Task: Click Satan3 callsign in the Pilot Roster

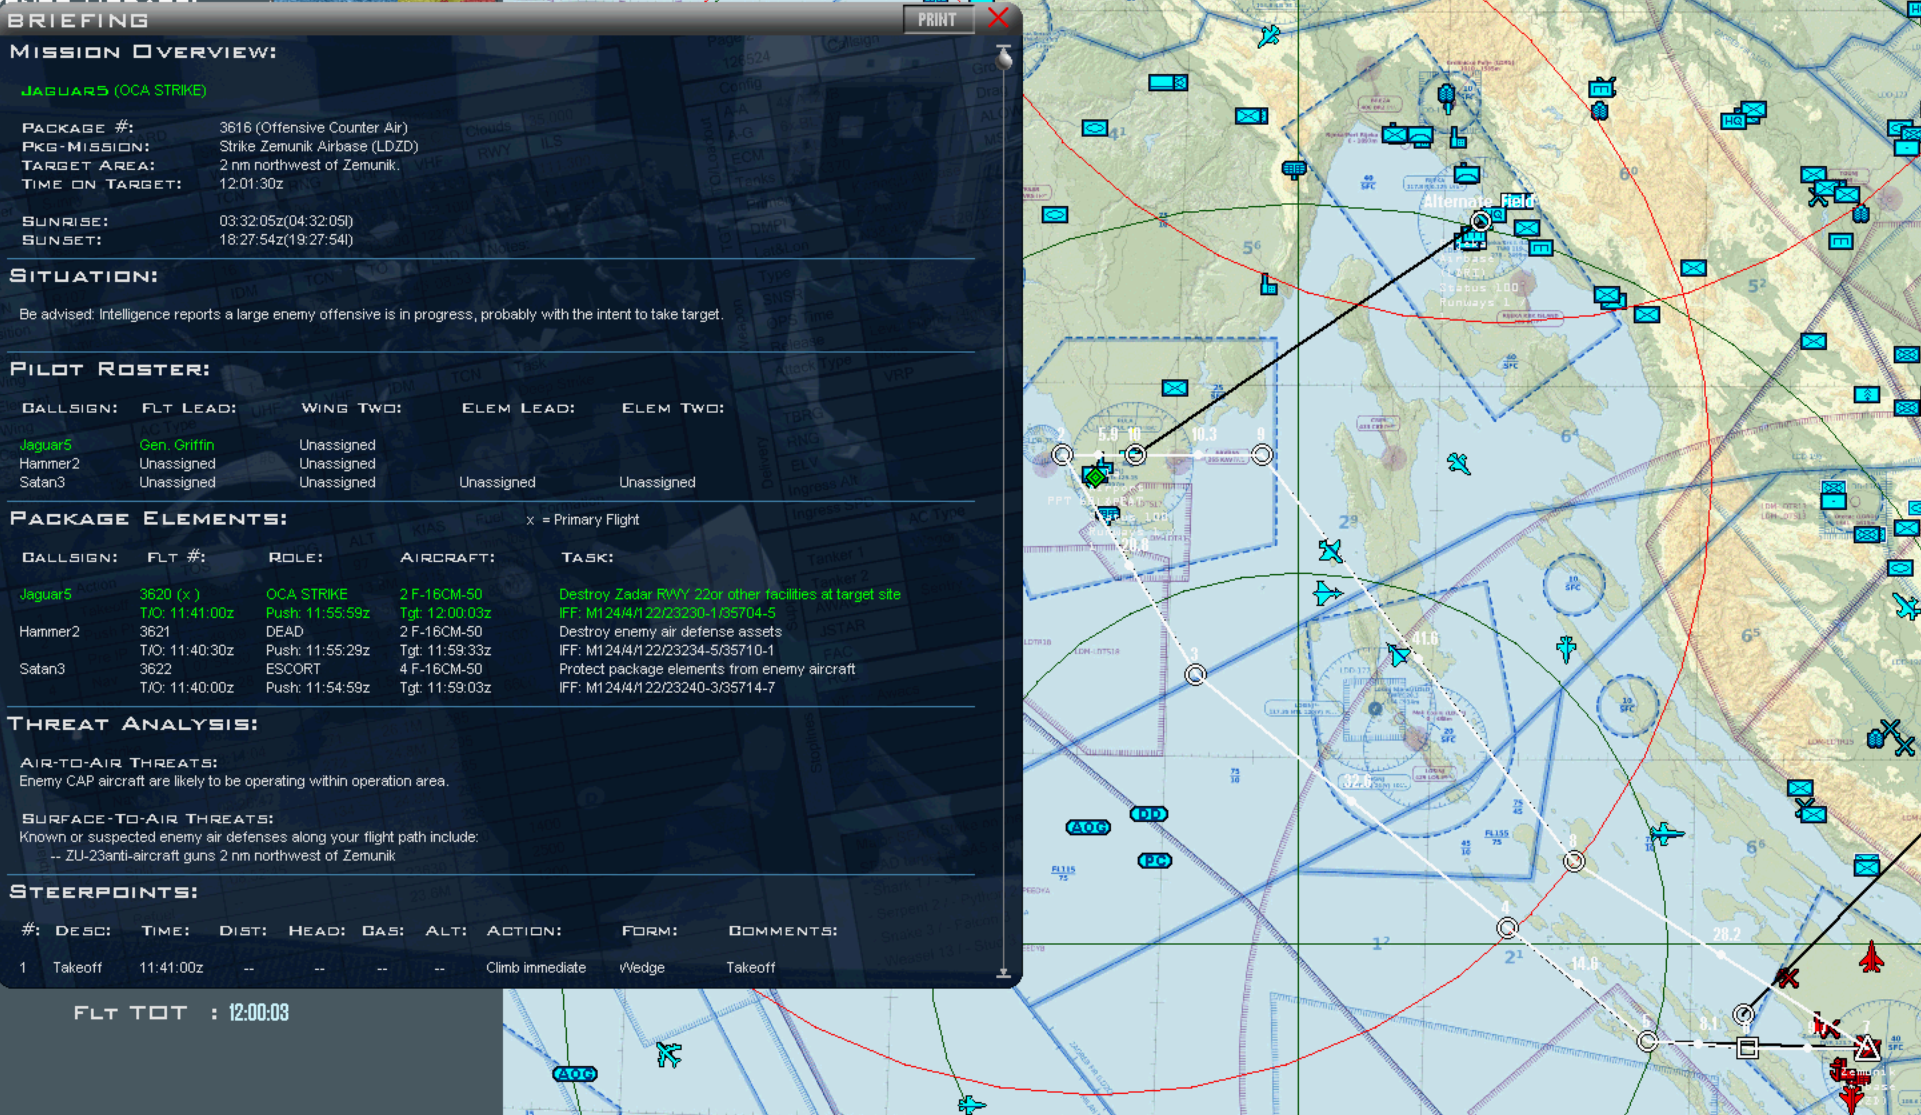Action: click(x=42, y=482)
